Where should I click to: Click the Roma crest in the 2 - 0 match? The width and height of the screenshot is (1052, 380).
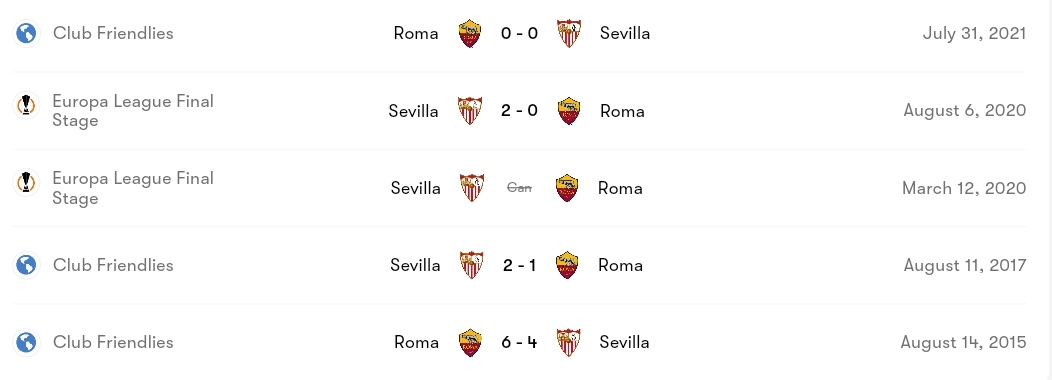tap(568, 111)
